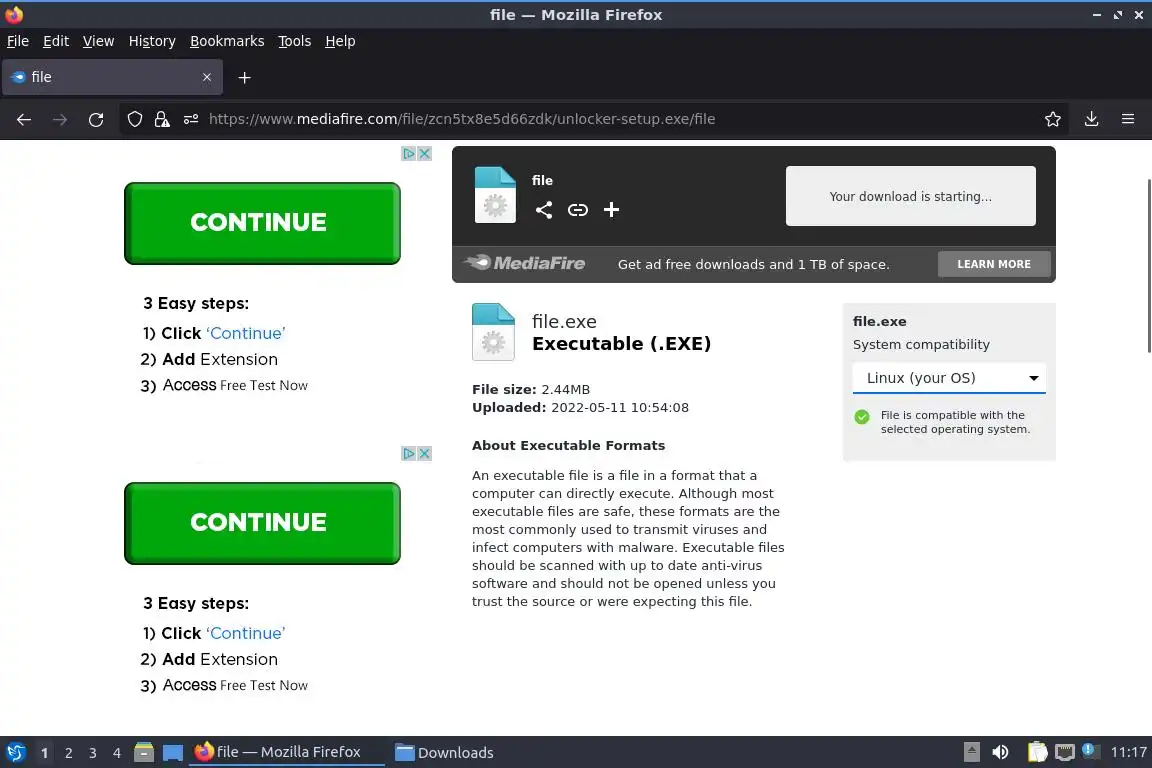Click the show desktop taskbar icon
The width and height of the screenshot is (1152, 768).
click(173, 753)
